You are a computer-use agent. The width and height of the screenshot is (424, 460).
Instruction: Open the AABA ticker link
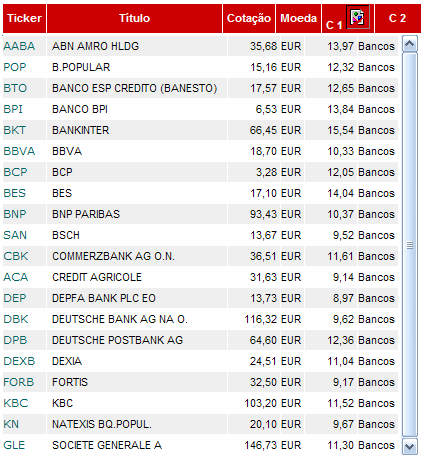coord(19,46)
